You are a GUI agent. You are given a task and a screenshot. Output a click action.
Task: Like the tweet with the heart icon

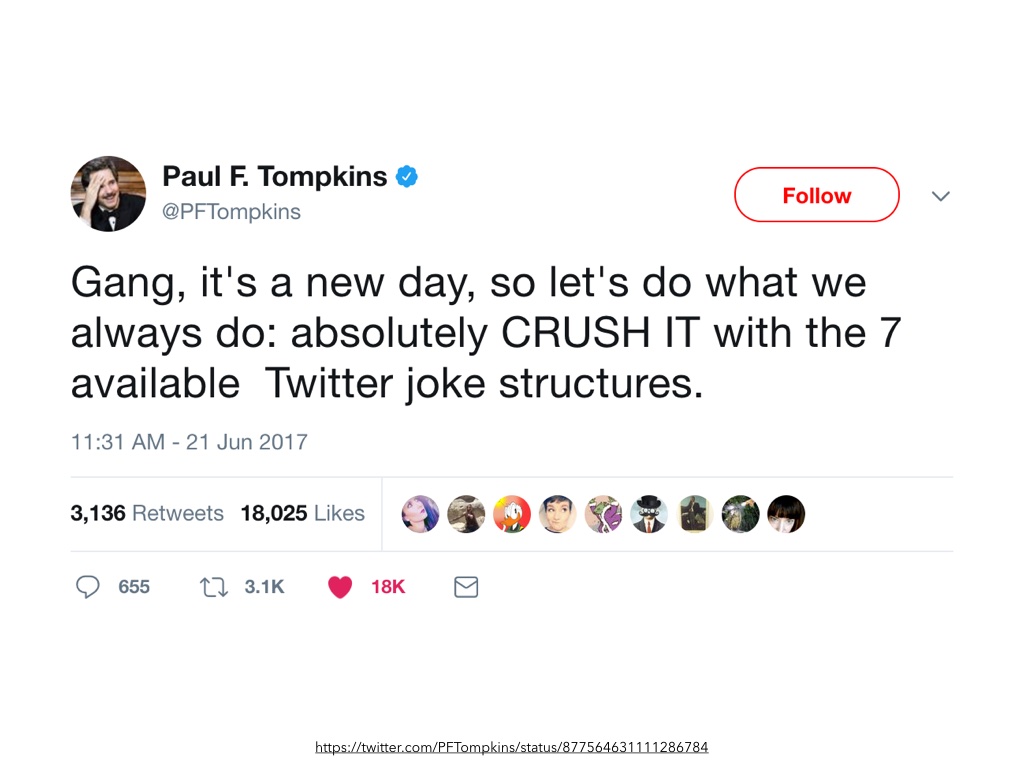click(340, 587)
